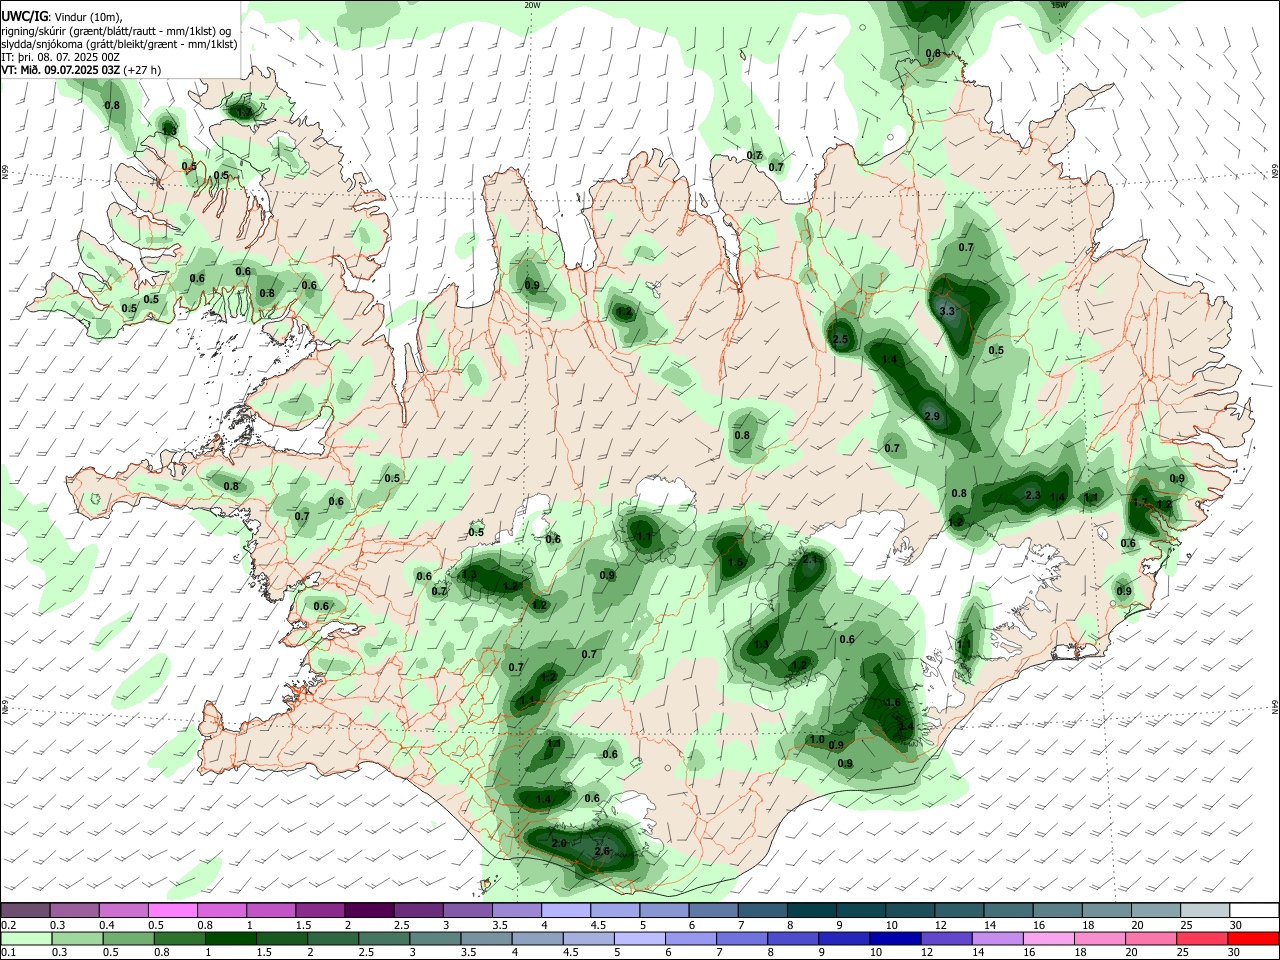Click the 'rigning/skúrir' legend description line
The height and width of the screenshot is (960, 1280).
coord(116,30)
